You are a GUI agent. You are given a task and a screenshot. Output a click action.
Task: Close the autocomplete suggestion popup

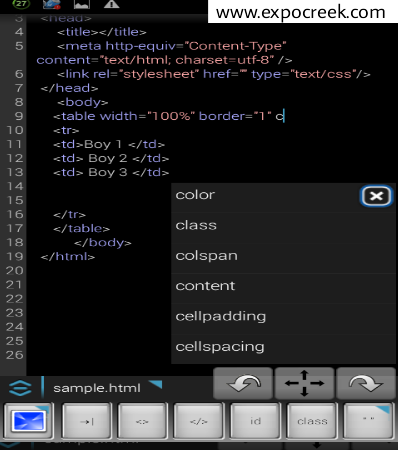pyautogui.click(x=376, y=196)
